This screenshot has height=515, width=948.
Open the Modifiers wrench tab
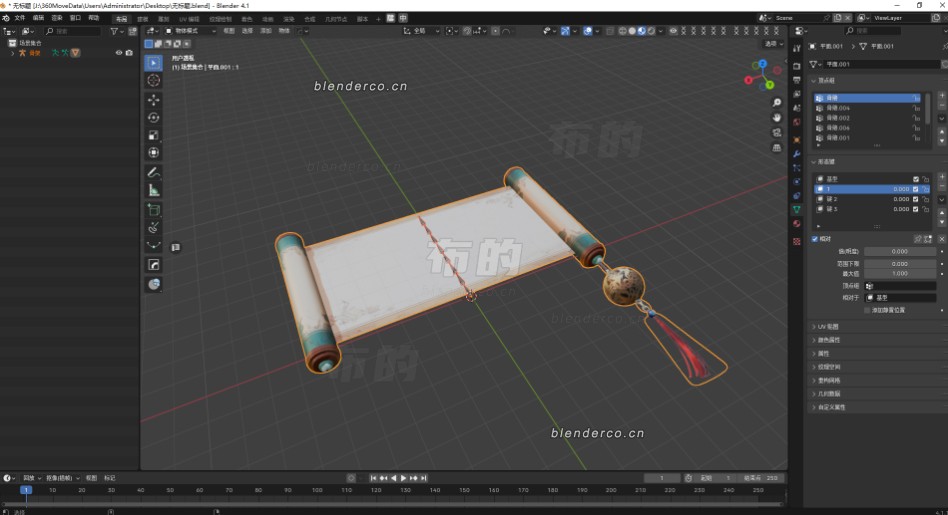click(x=797, y=154)
